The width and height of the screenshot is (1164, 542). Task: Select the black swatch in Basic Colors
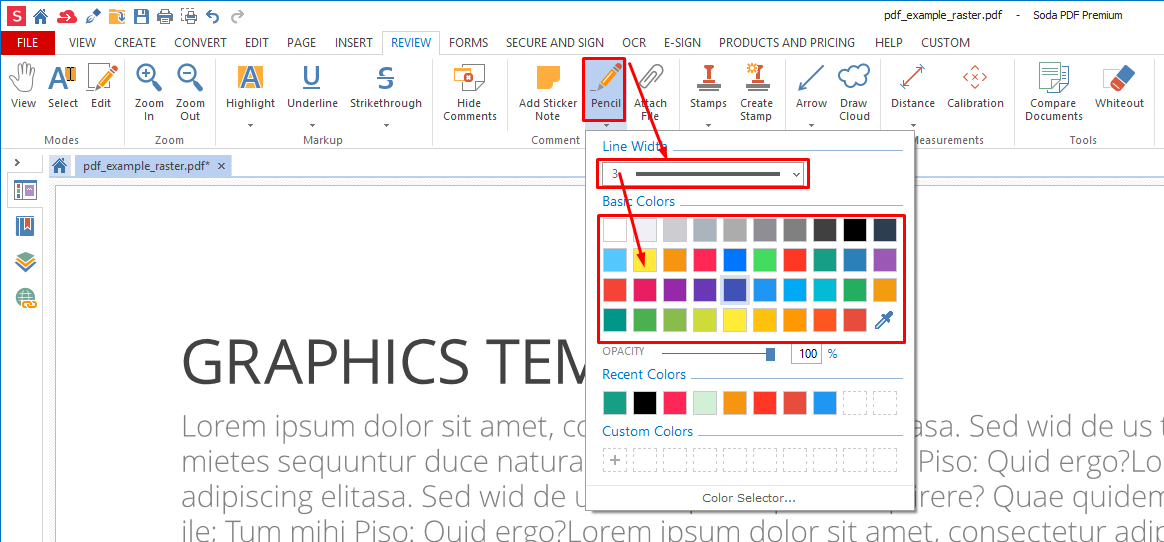click(x=854, y=230)
